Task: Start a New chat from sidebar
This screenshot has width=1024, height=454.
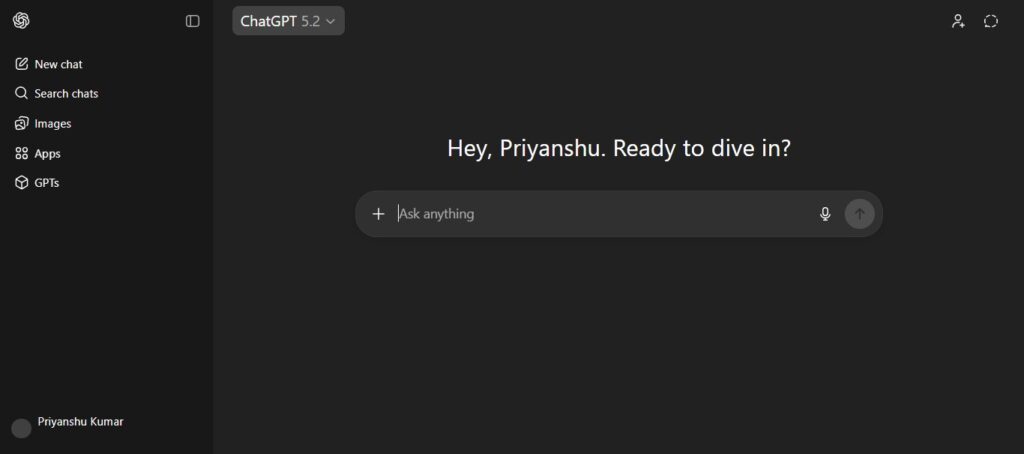Action: click(x=48, y=64)
